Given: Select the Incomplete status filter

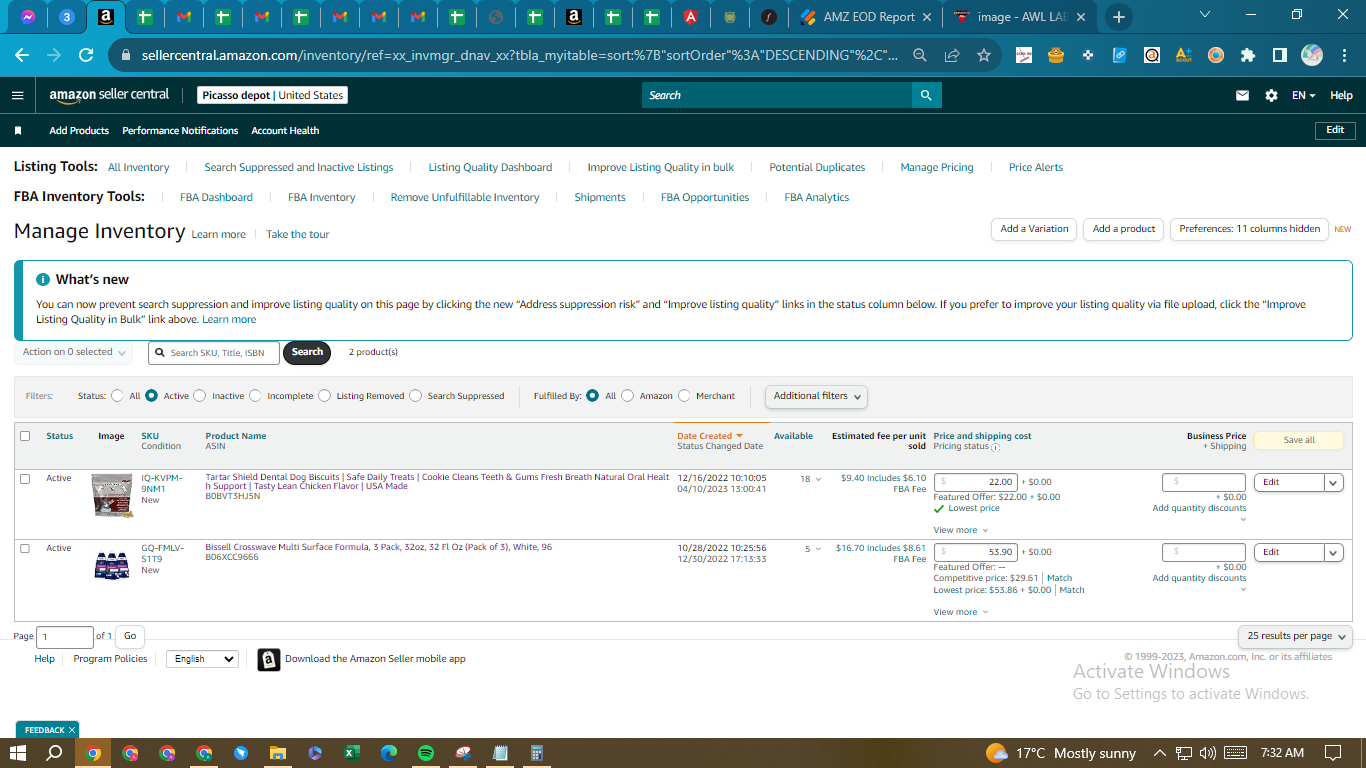Looking at the screenshot, I should [255, 396].
